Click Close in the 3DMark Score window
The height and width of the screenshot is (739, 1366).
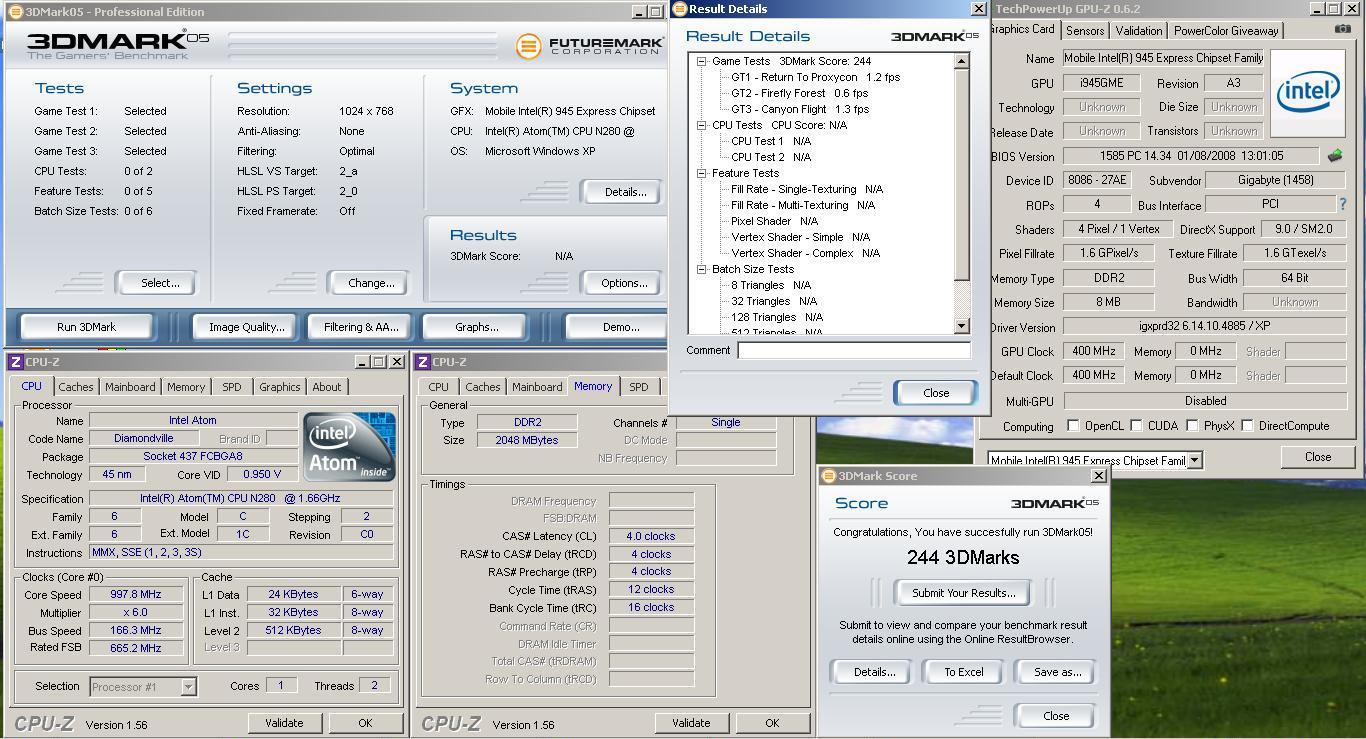(1056, 716)
